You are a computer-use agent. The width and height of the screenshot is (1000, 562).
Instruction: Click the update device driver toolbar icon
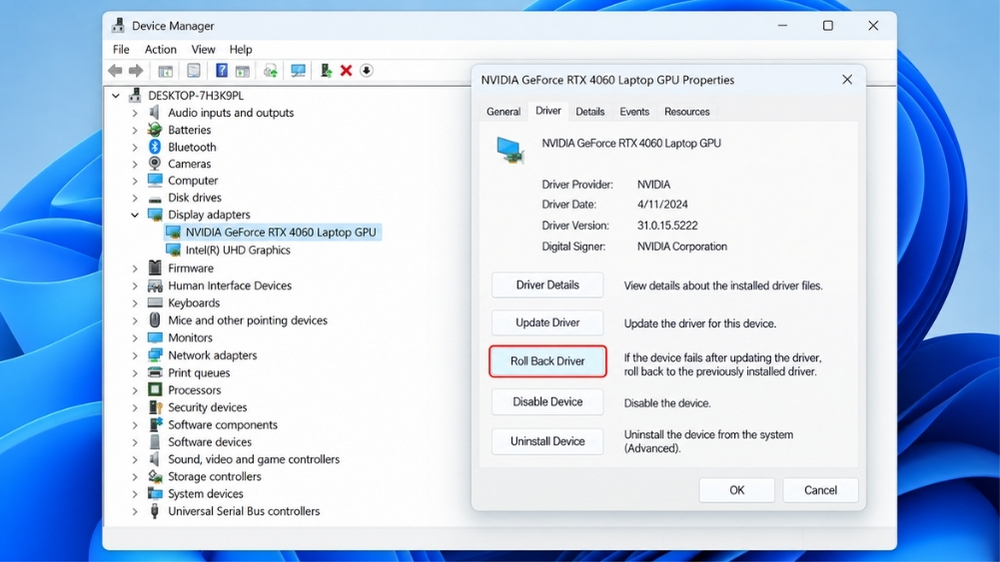click(270, 71)
